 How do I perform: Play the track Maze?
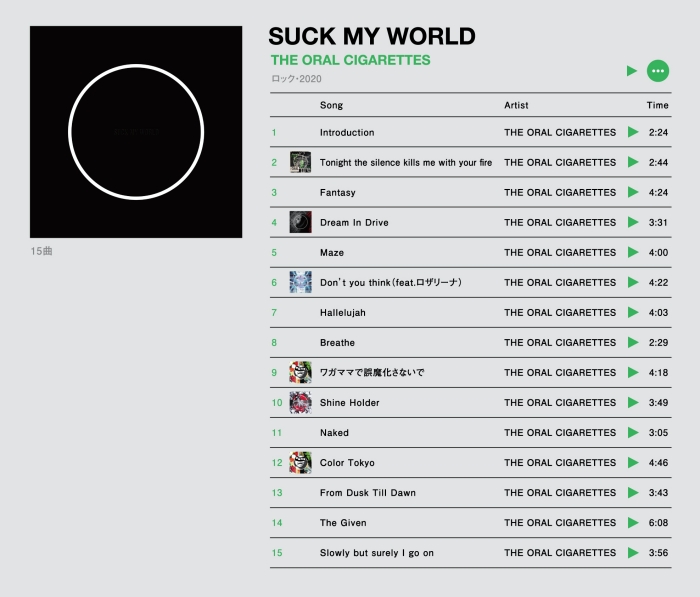click(633, 252)
